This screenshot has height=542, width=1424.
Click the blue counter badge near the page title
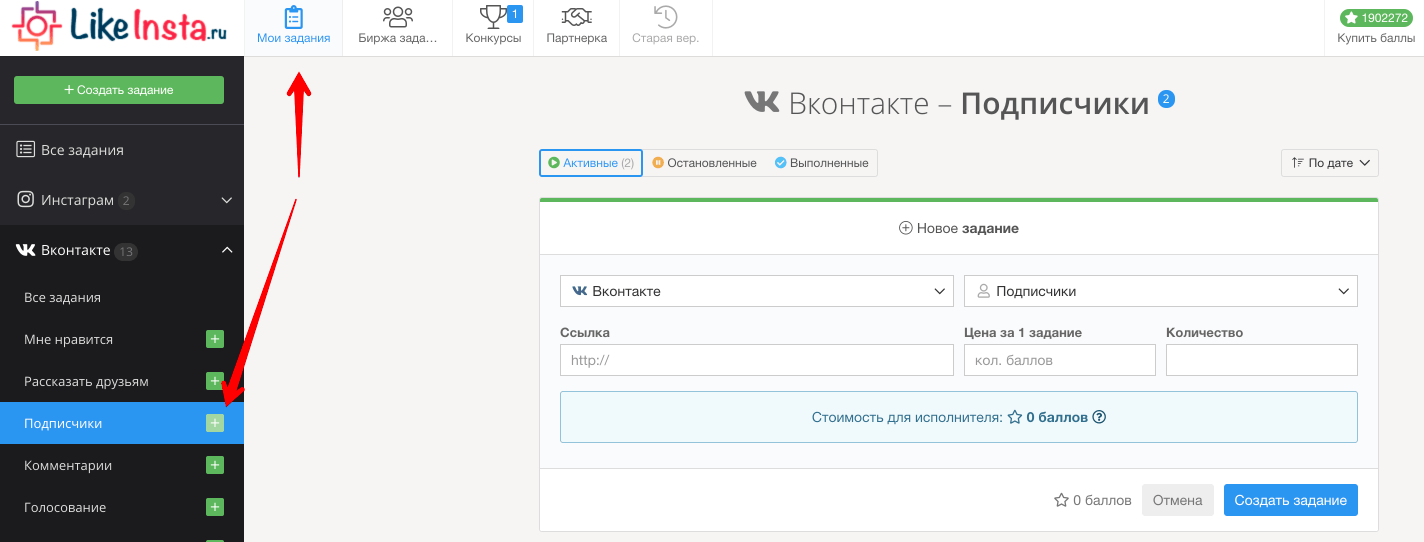tap(1166, 99)
